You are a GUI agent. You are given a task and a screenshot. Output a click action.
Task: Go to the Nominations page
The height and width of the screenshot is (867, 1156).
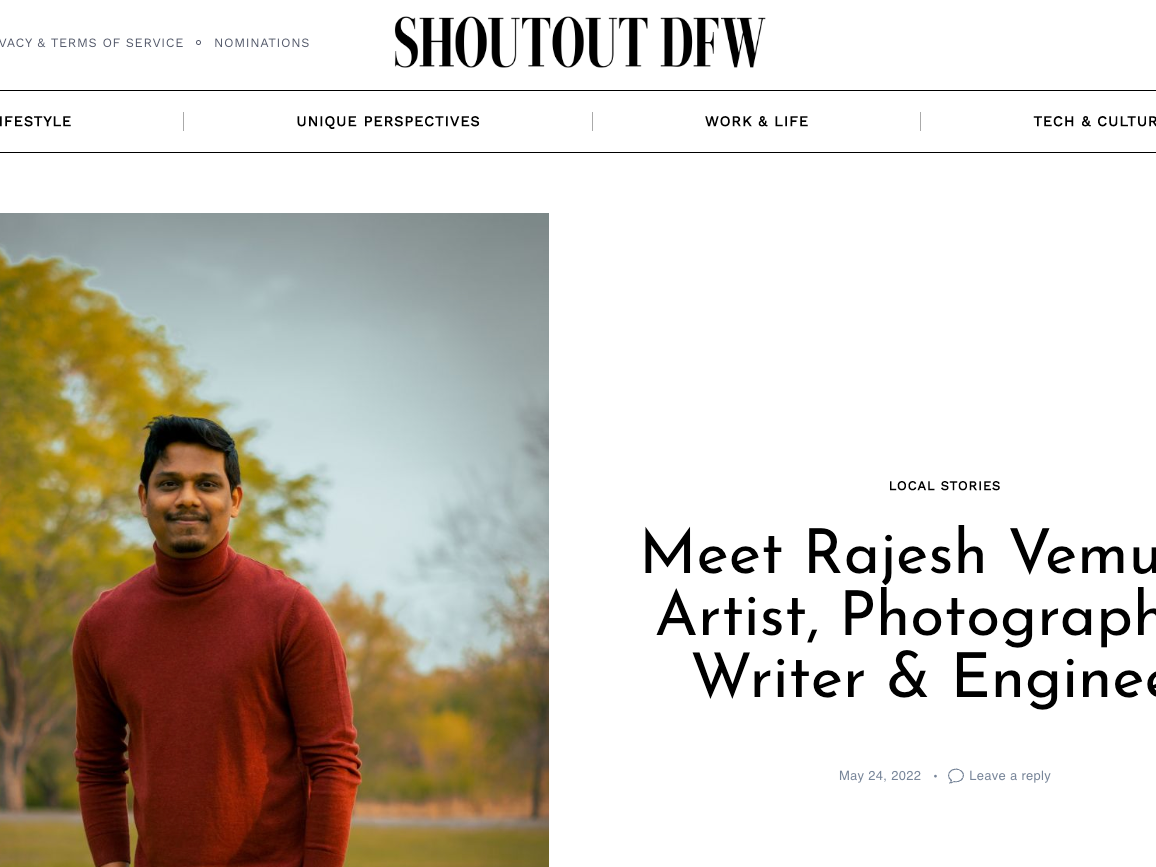tap(262, 43)
